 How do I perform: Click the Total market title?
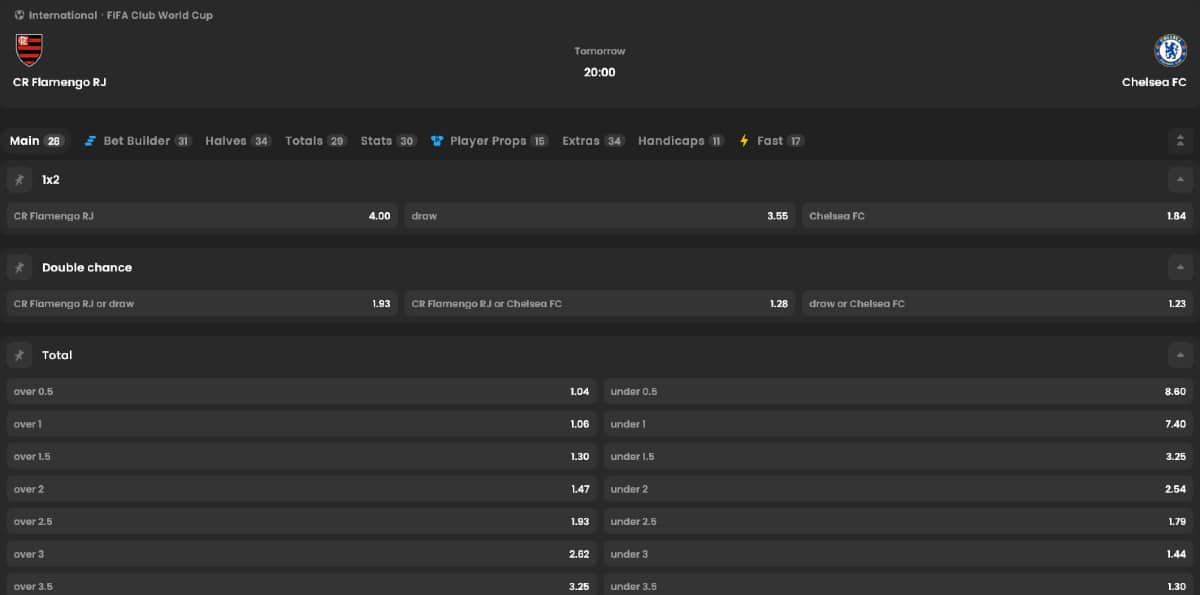57,356
